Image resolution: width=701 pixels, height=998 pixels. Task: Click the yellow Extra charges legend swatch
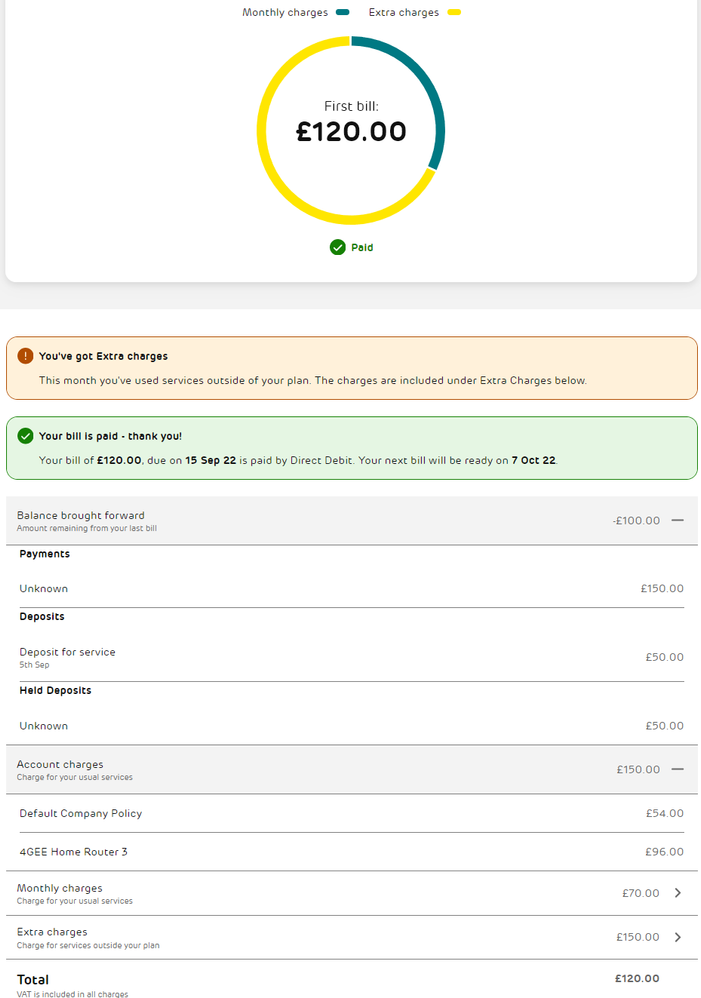point(454,13)
